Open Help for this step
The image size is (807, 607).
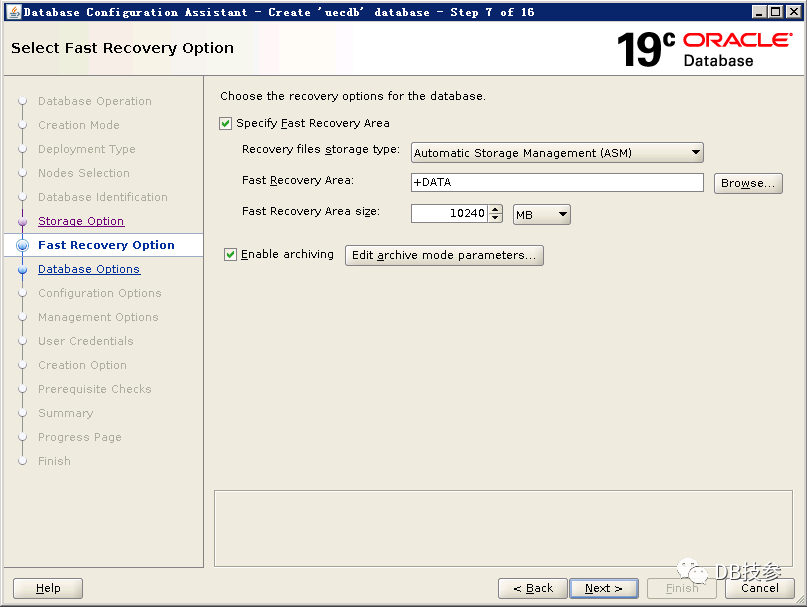[x=48, y=588]
